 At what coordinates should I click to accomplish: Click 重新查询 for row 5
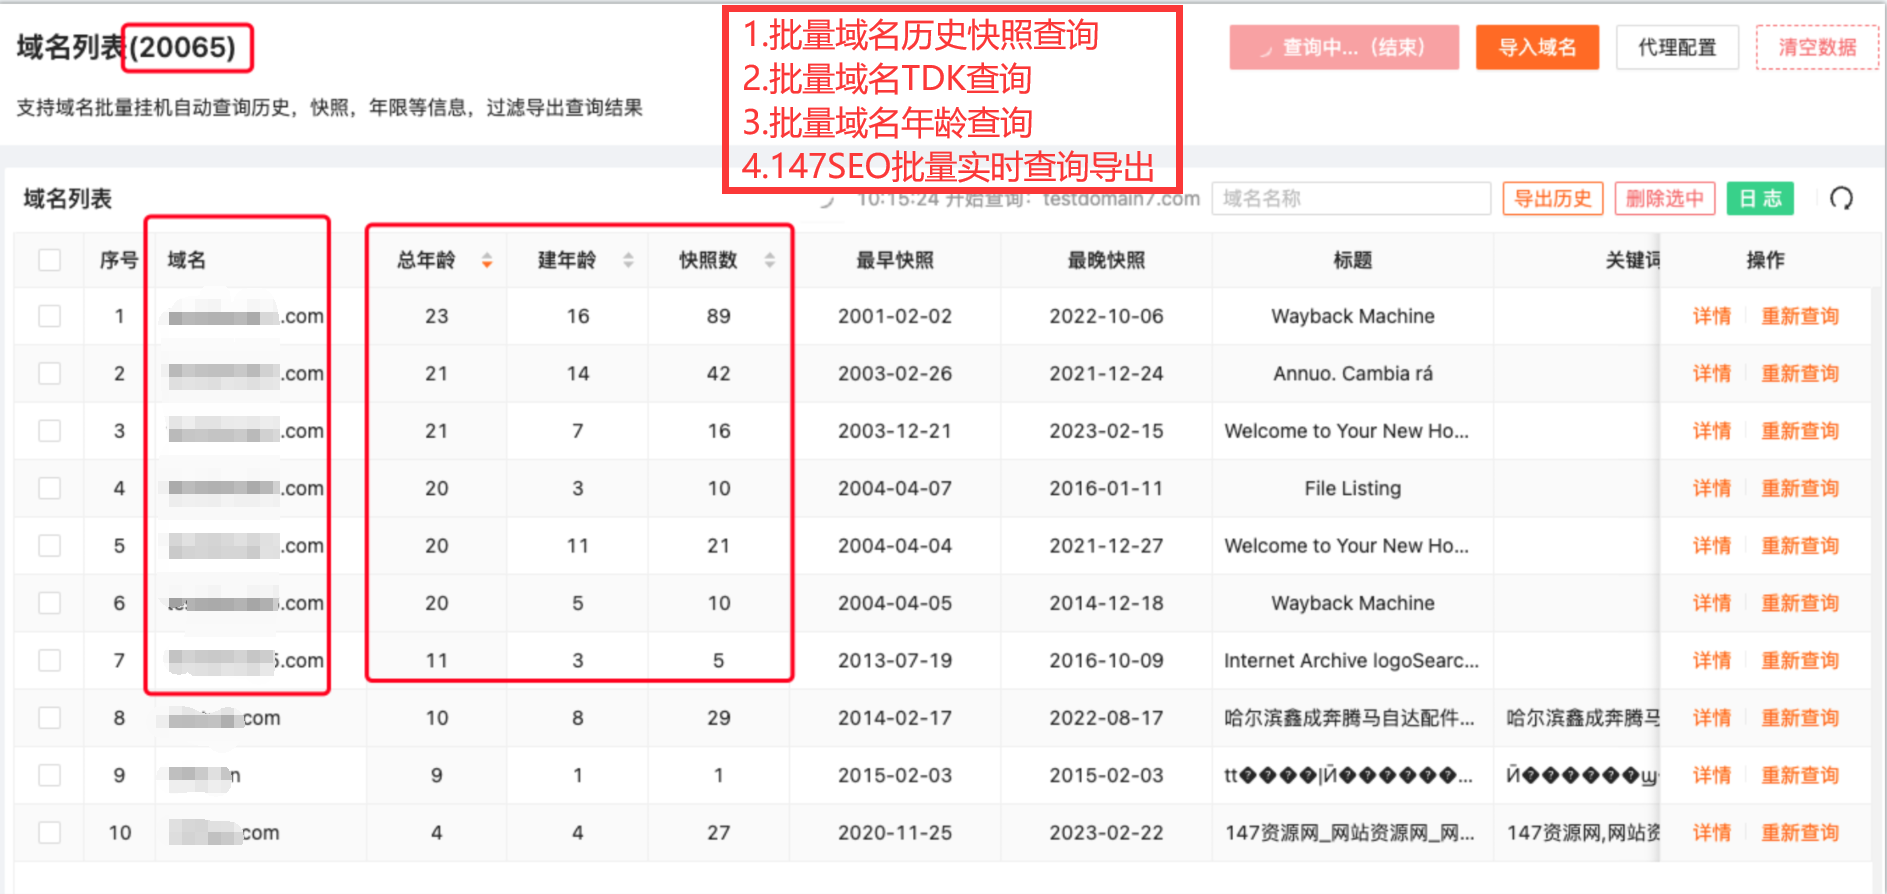pyautogui.click(x=1800, y=546)
